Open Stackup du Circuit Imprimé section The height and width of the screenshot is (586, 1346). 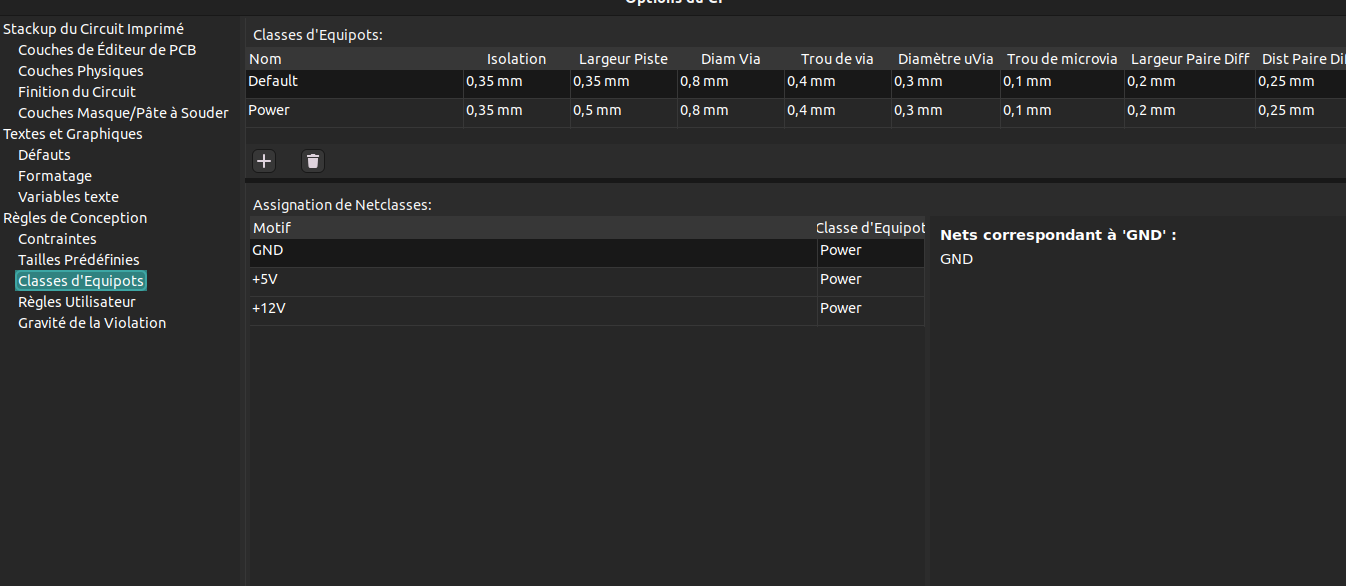click(x=94, y=29)
